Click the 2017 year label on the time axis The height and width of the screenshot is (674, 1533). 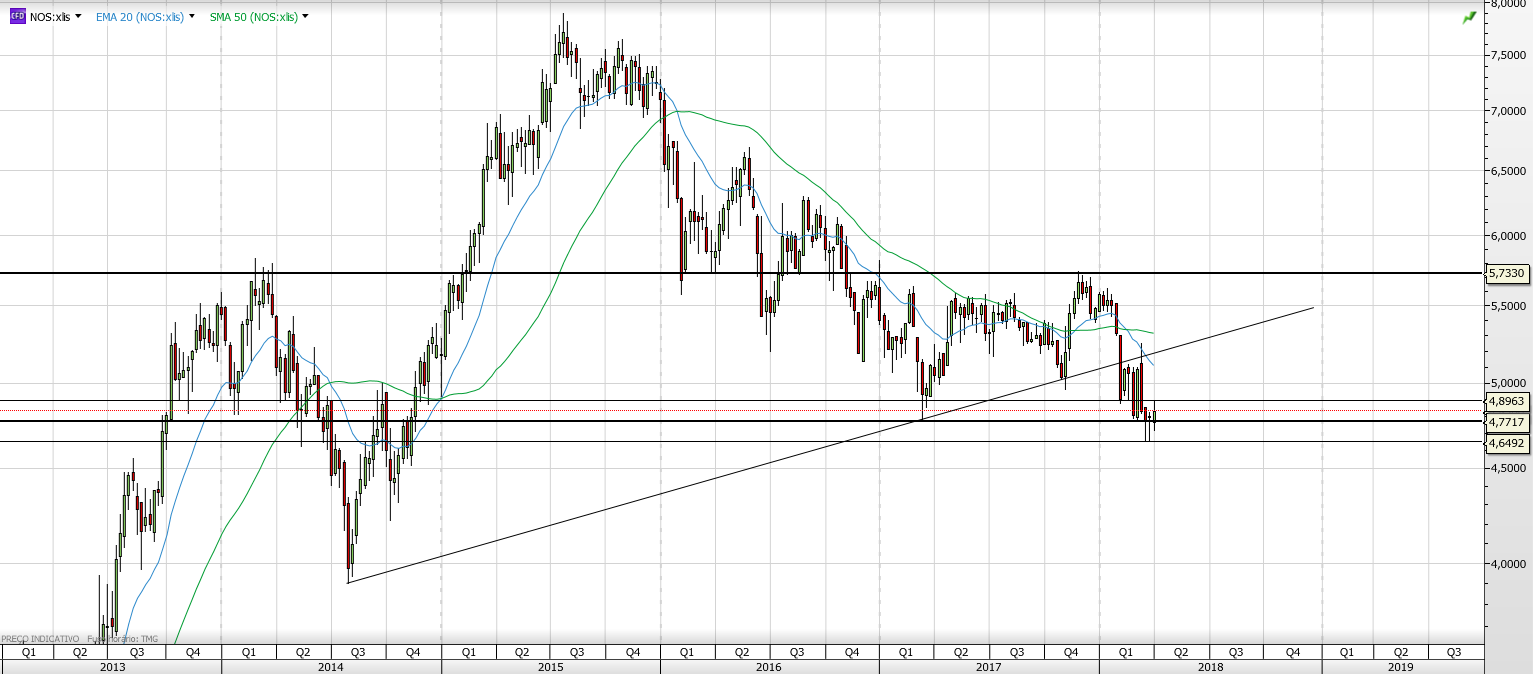tap(989, 666)
